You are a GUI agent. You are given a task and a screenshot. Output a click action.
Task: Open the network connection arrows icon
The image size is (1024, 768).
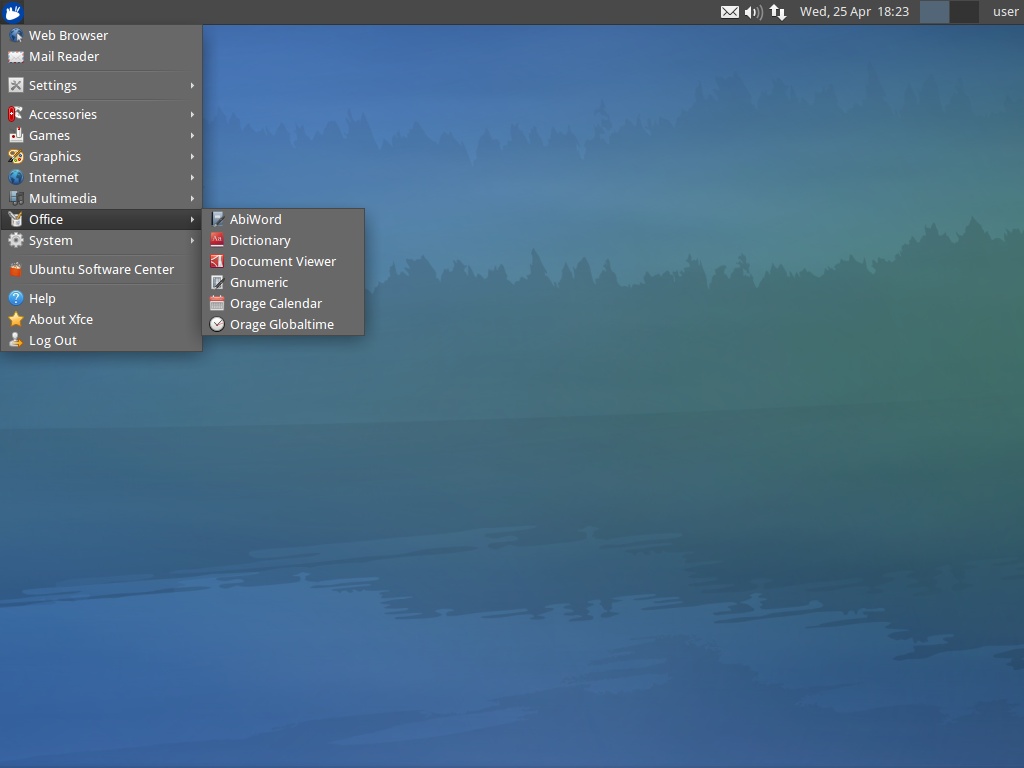[778, 12]
